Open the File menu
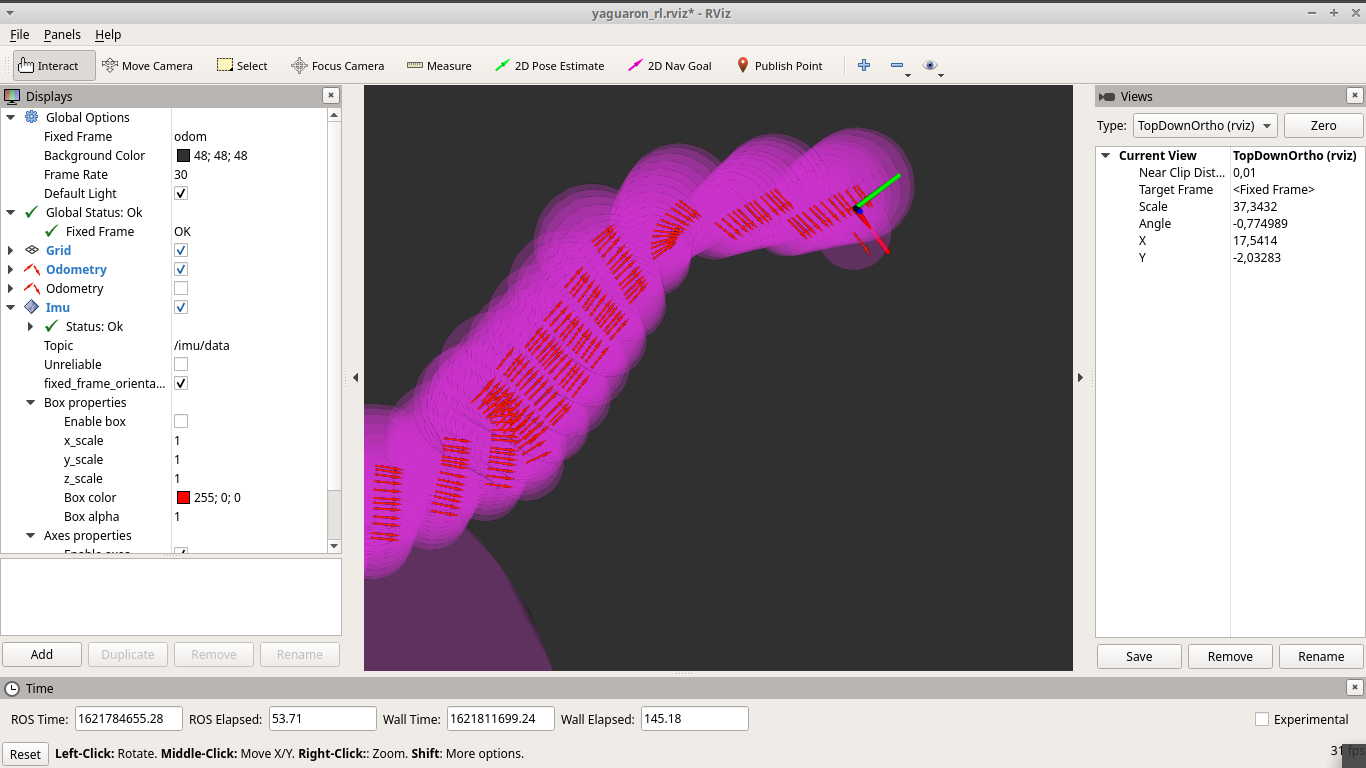The width and height of the screenshot is (1366, 768). pos(19,34)
